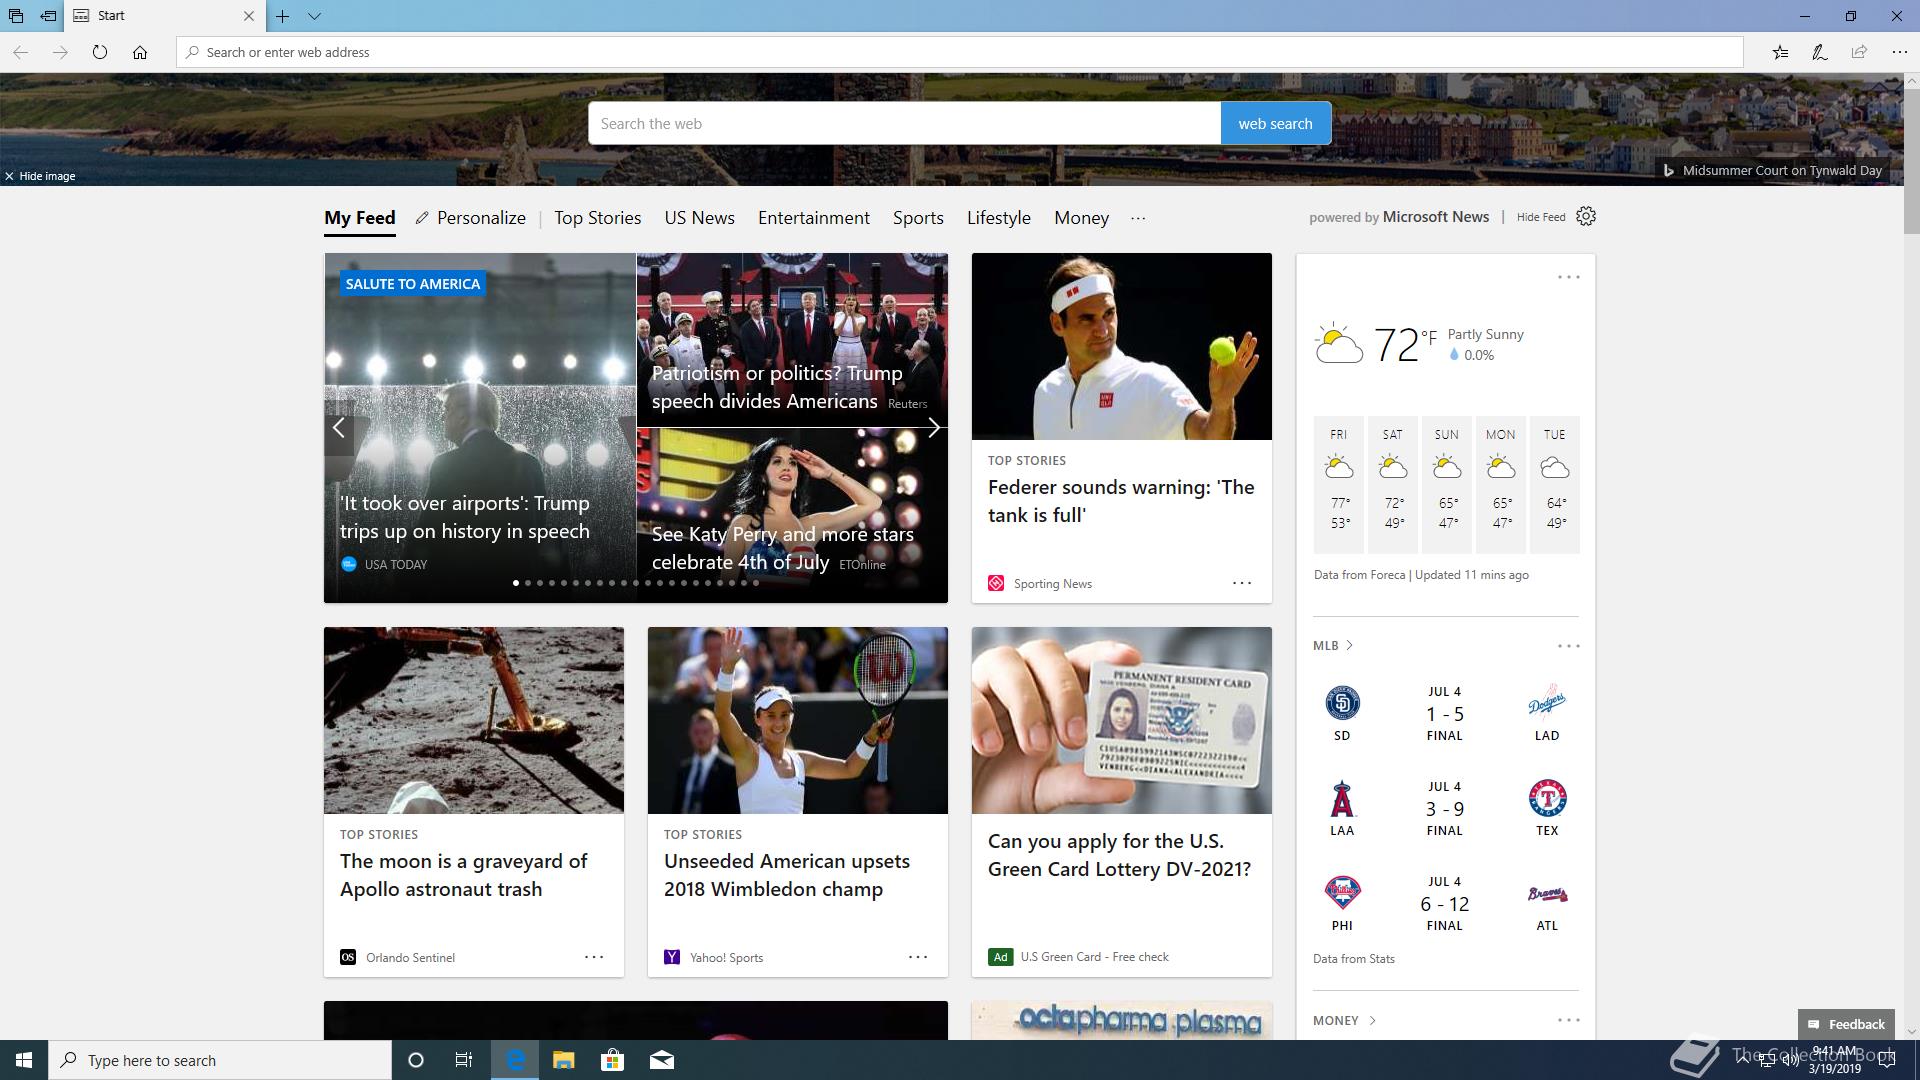
Task: Expand the MLB section chevron
Action: tap(1349, 645)
